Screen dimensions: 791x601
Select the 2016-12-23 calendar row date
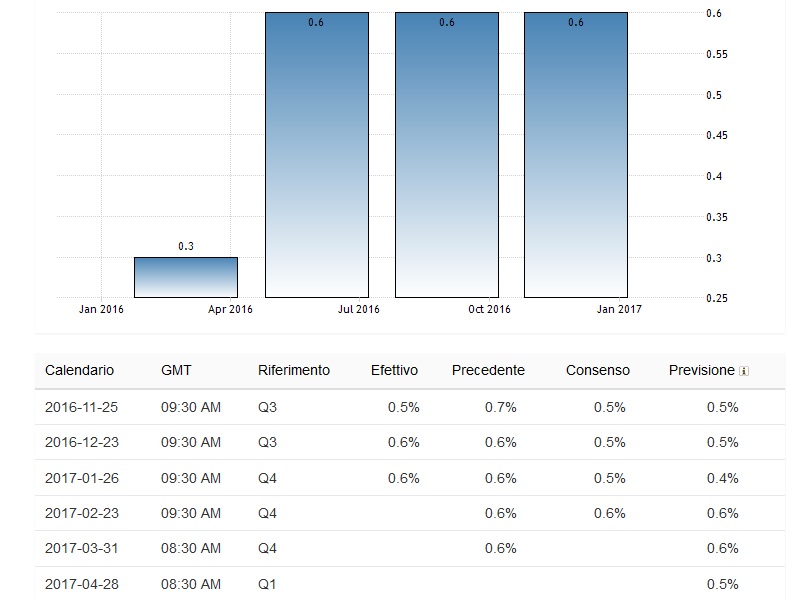pyautogui.click(x=82, y=442)
